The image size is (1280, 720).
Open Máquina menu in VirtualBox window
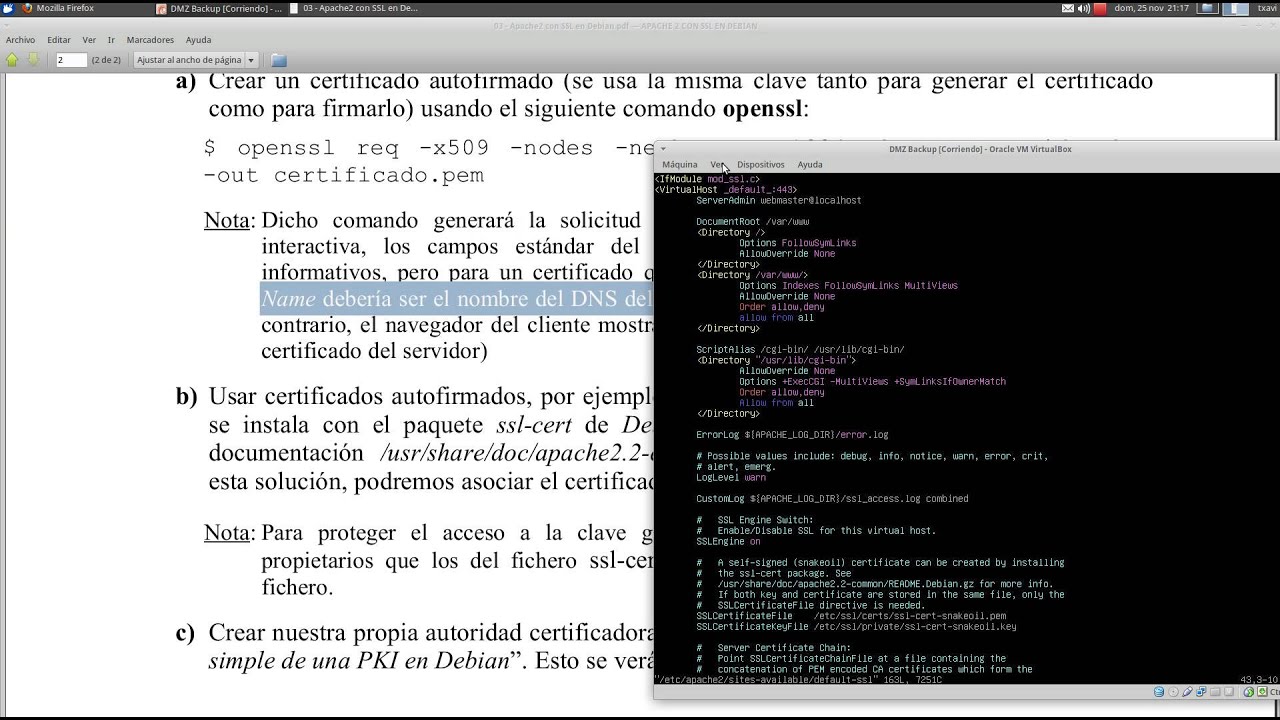pyautogui.click(x=679, y=164)
